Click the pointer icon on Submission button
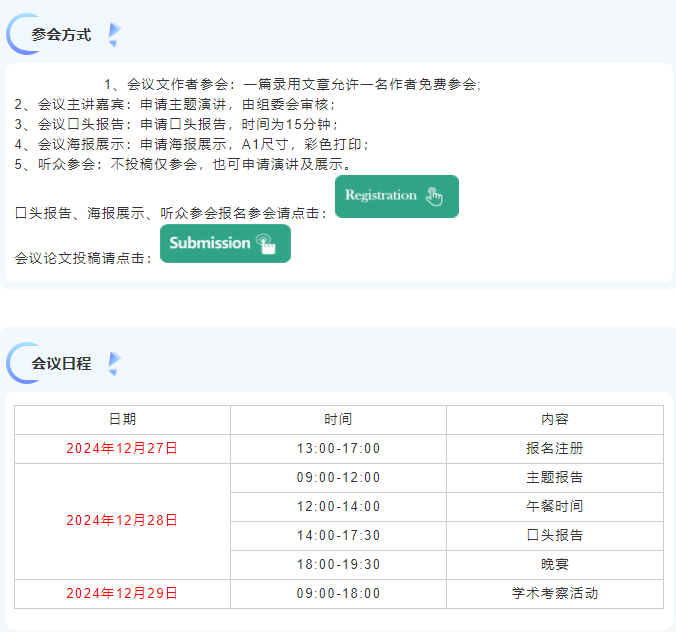Viewport: 676px width, 632px height. click(x=265, y=244)
